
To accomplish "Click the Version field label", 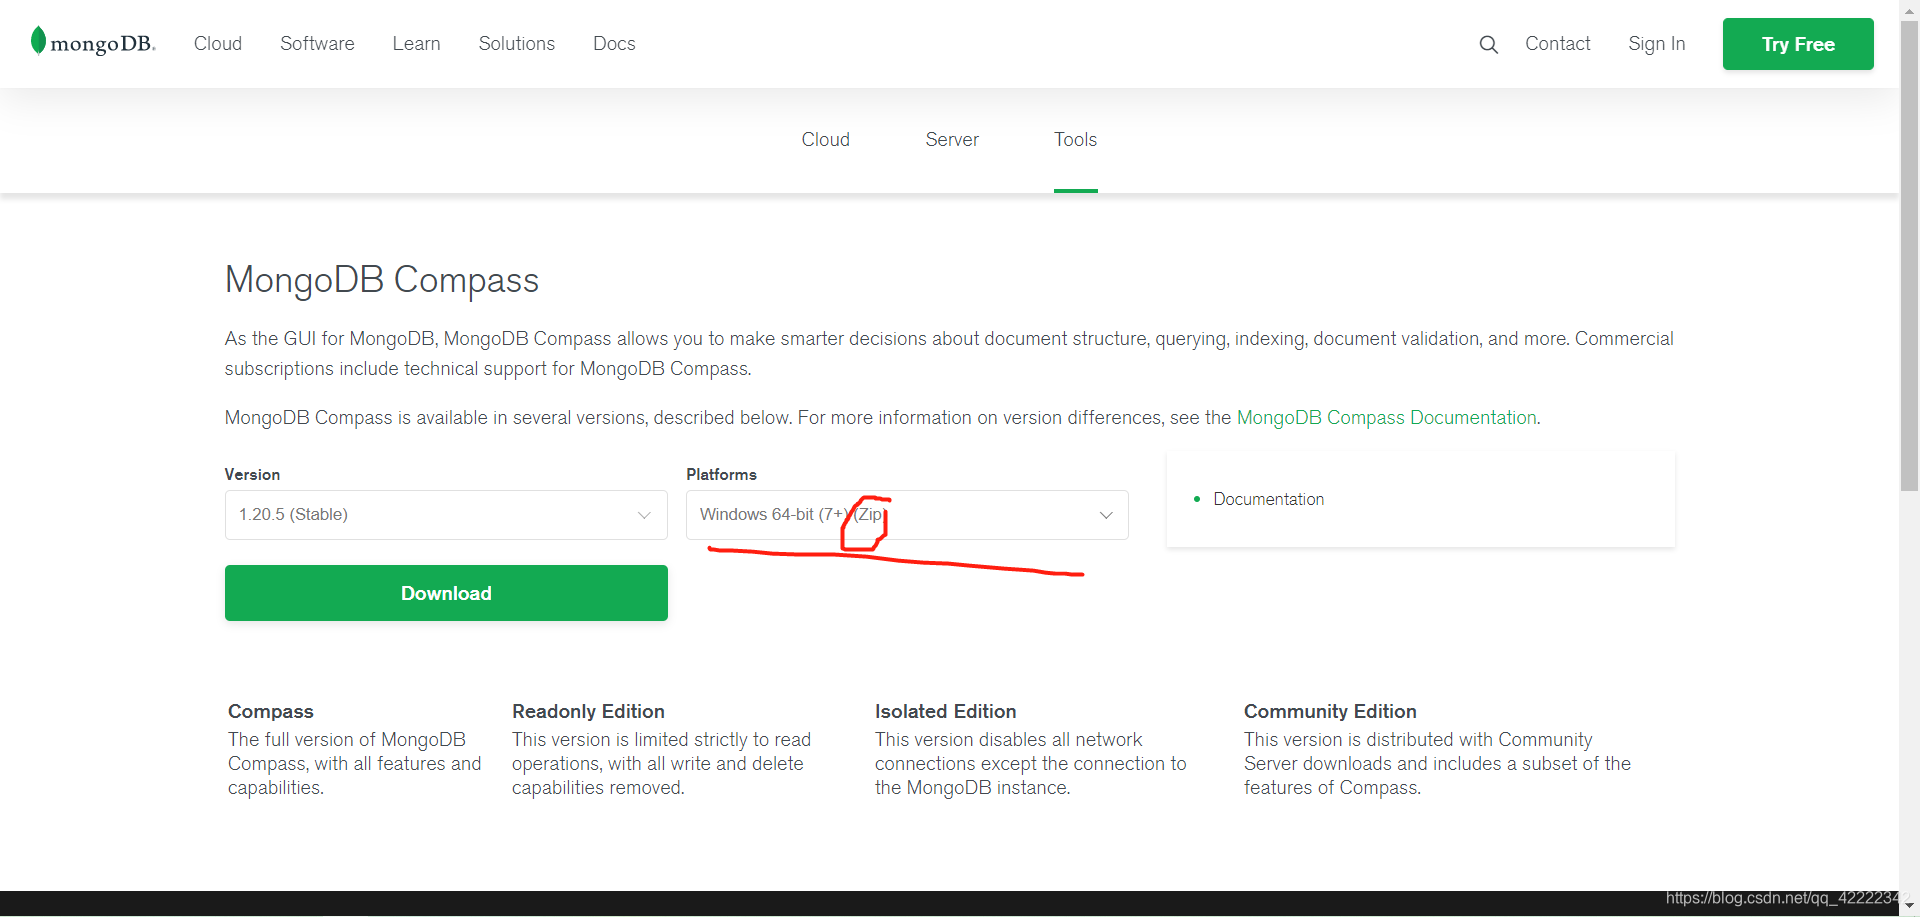I will click(x=252, y=474).
